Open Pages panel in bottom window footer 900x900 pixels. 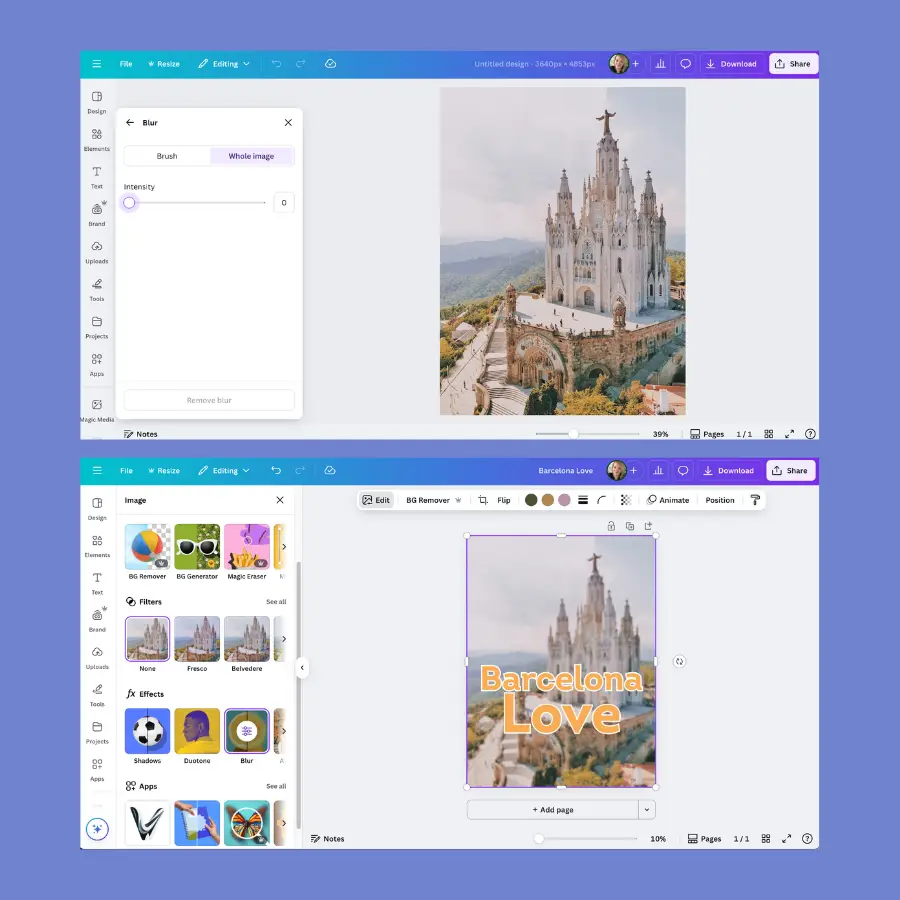pos(704,839)
